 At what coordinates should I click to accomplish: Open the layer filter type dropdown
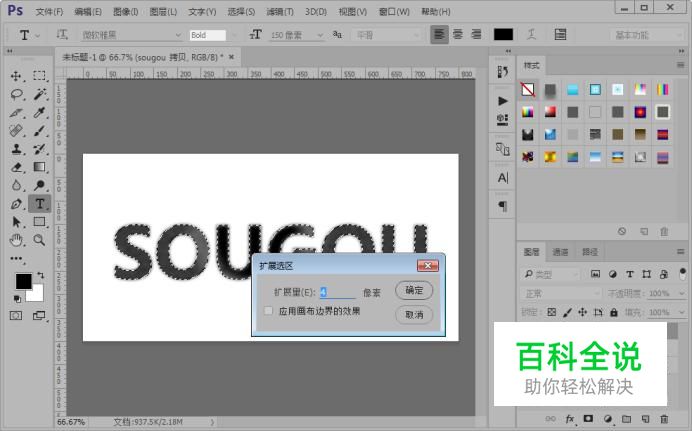[550, 274]
